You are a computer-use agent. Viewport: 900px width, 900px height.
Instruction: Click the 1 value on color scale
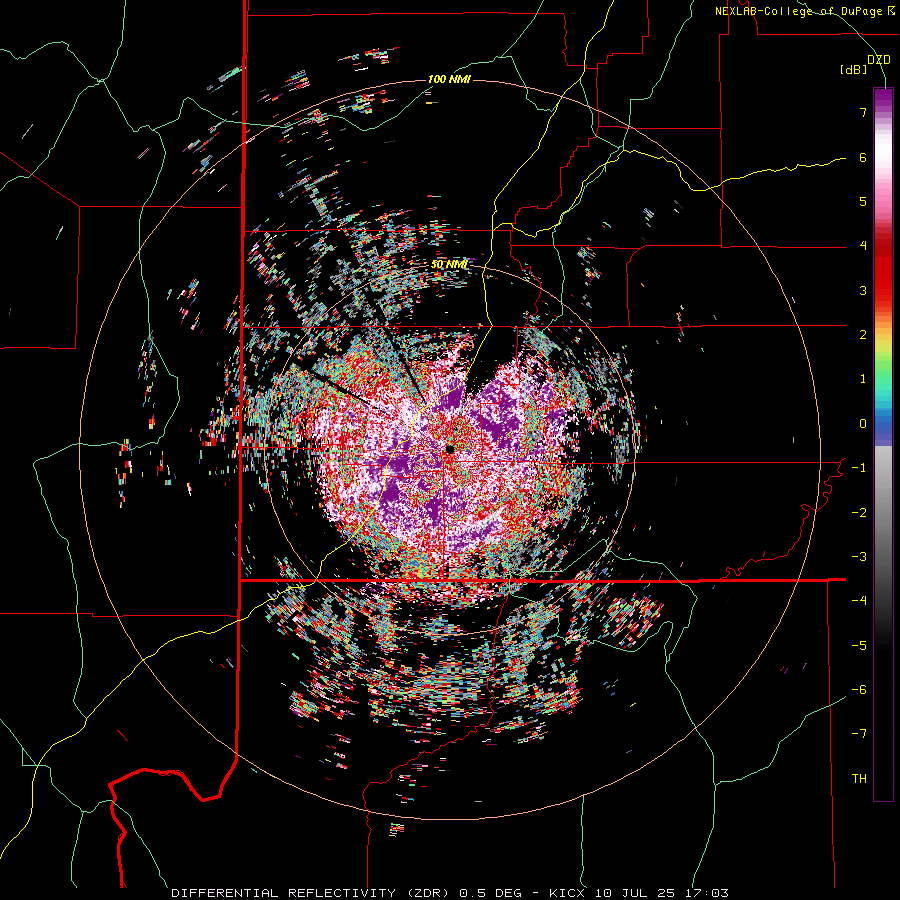(863, 379)
